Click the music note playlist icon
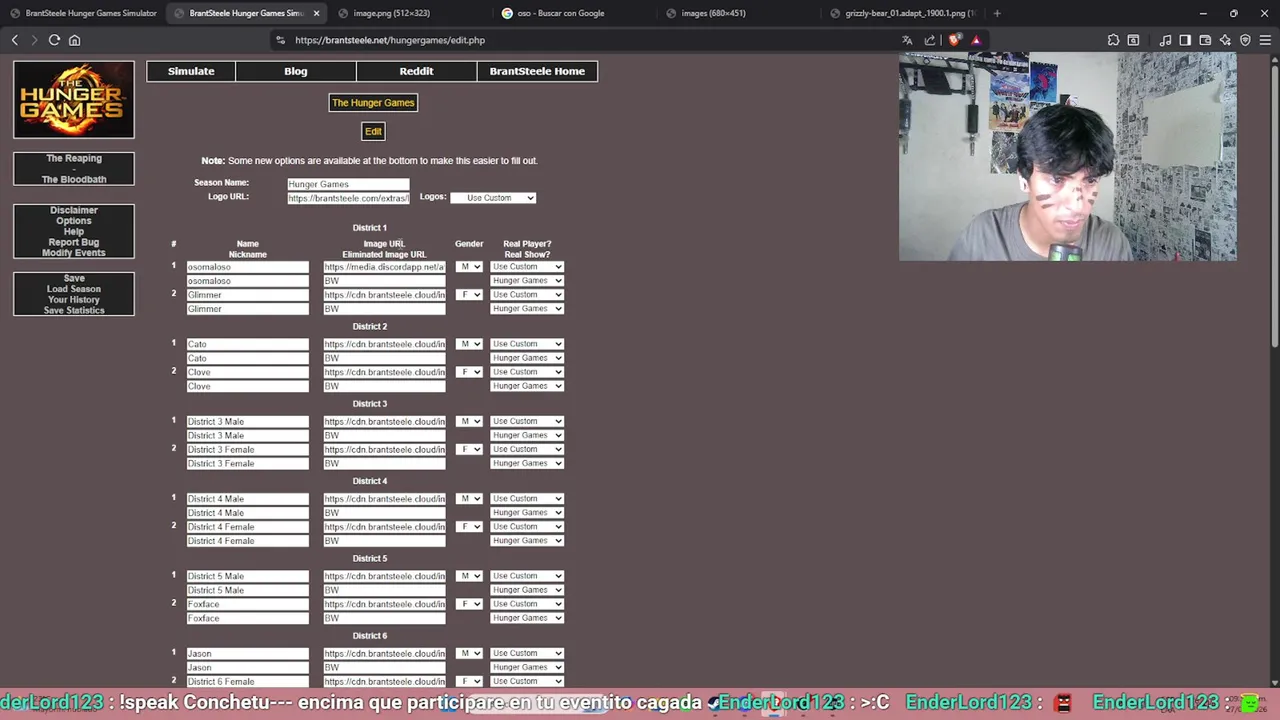 [1165, 40]
